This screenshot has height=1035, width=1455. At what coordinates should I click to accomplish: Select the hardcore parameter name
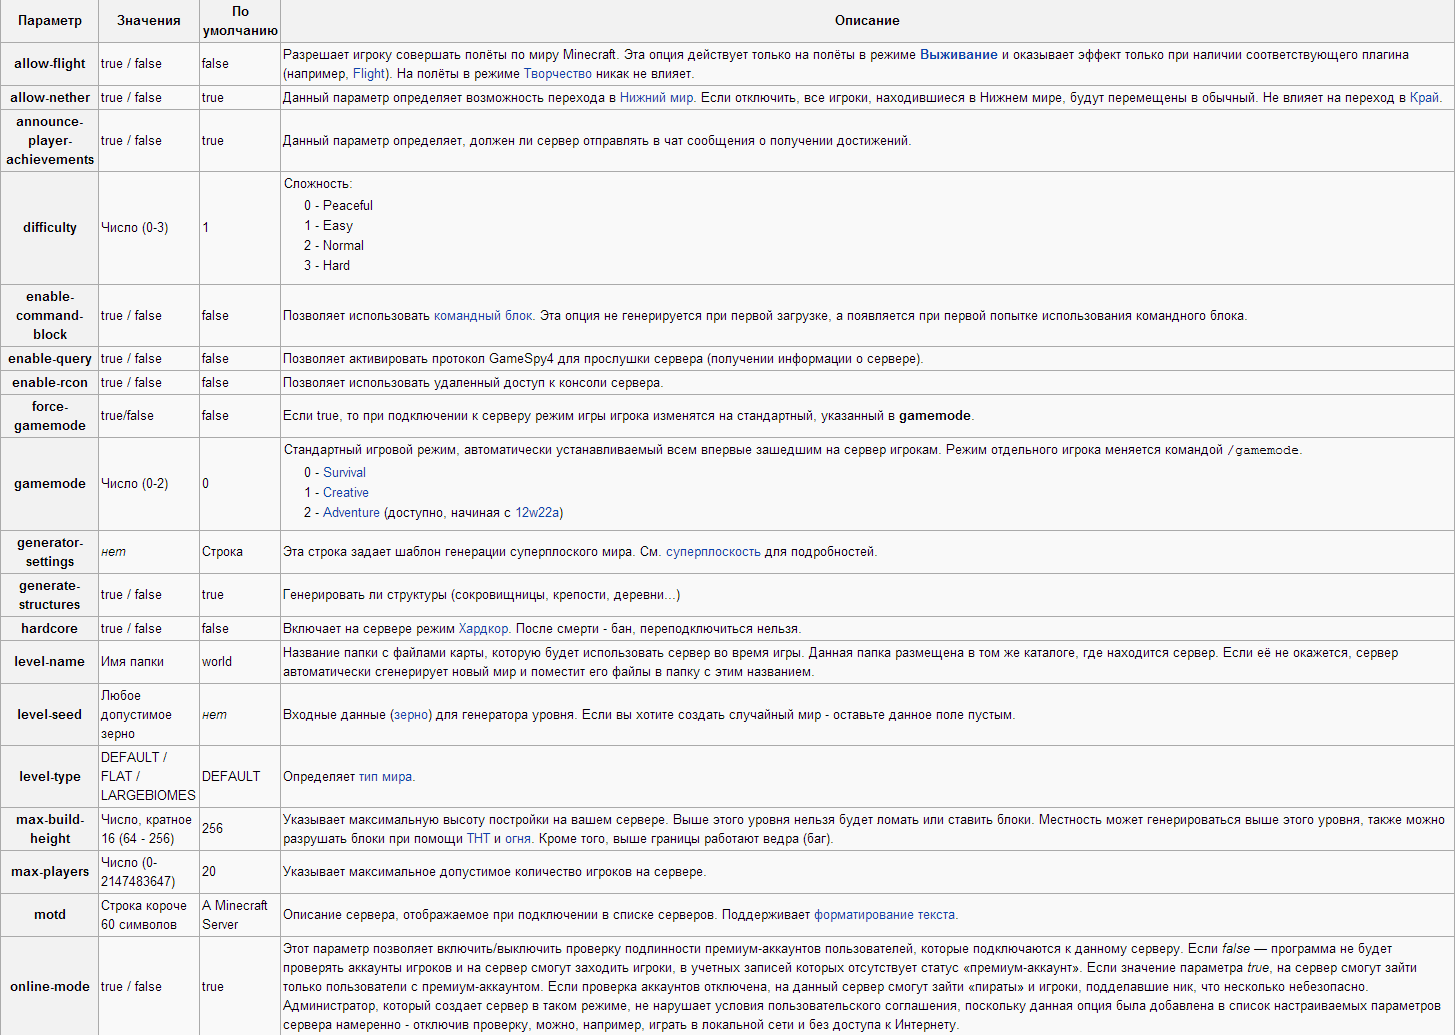pos(50,629)
